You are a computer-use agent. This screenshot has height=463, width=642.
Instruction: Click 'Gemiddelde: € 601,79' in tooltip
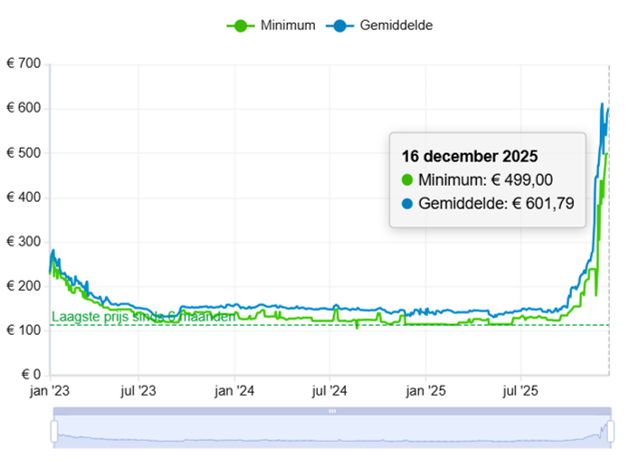[488, 203]
